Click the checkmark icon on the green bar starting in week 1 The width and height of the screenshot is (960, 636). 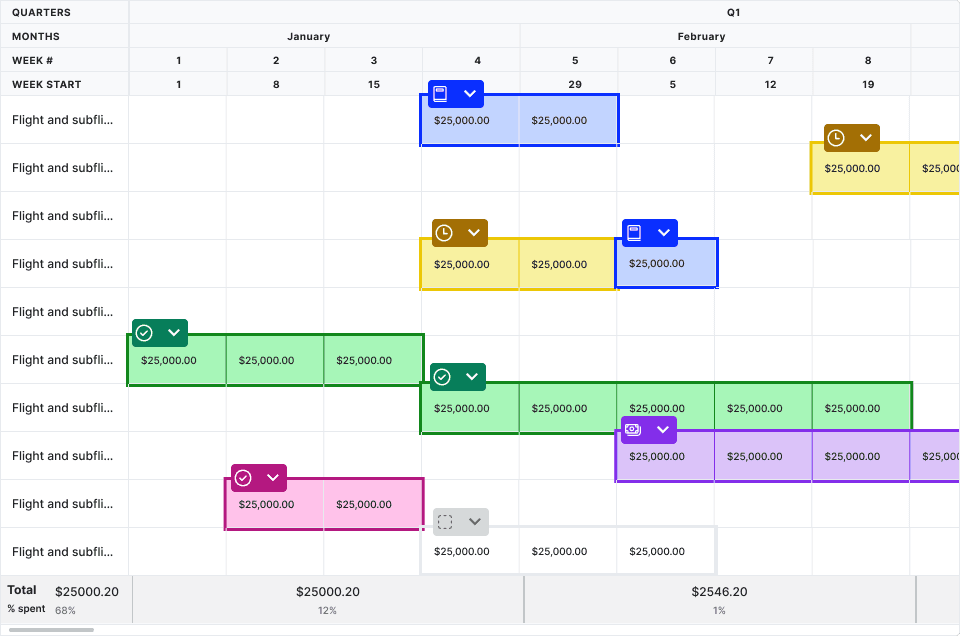[x=144, y=332]
